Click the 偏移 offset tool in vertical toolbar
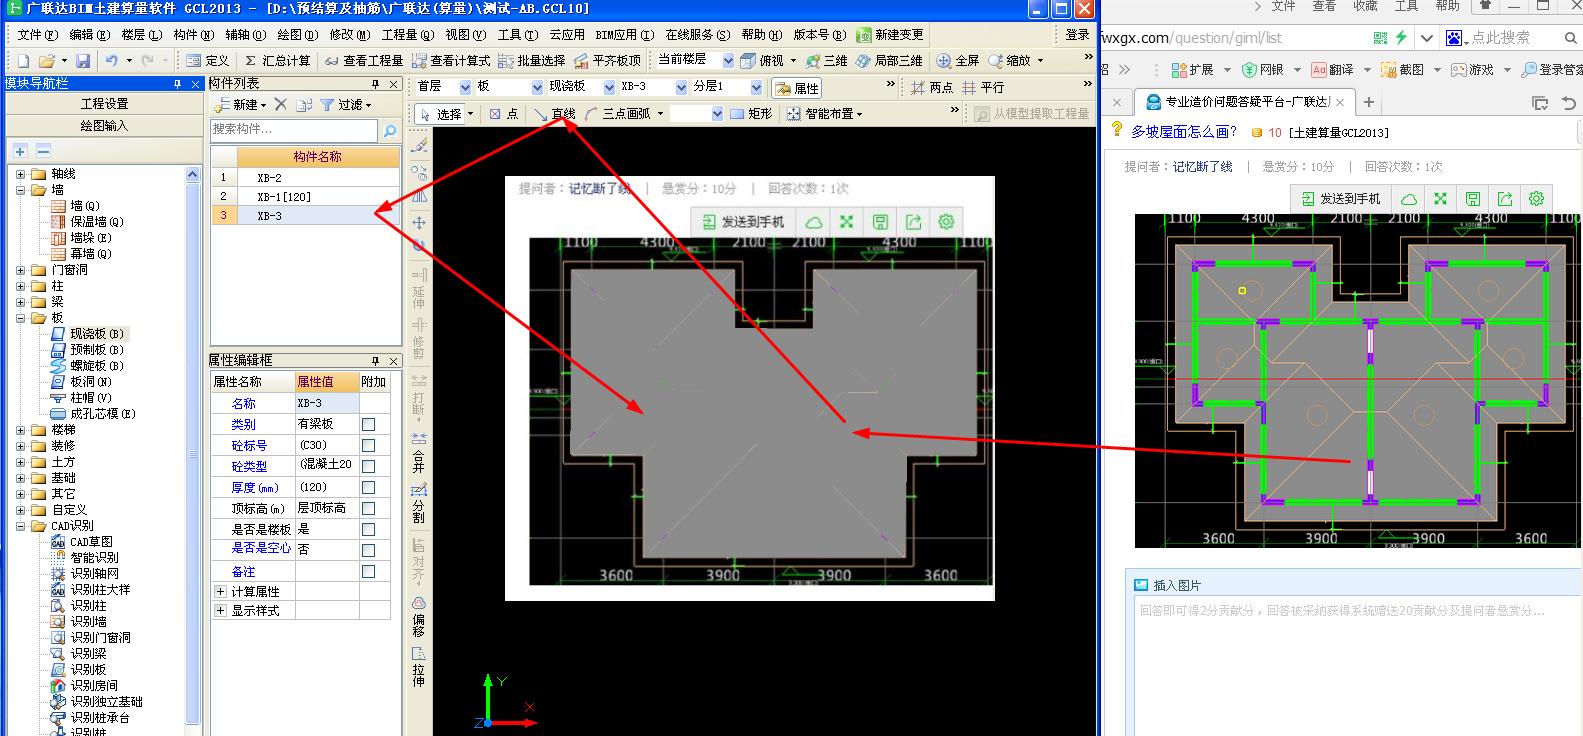This screenshot has height=736, width=1583. tap(419, 617)
